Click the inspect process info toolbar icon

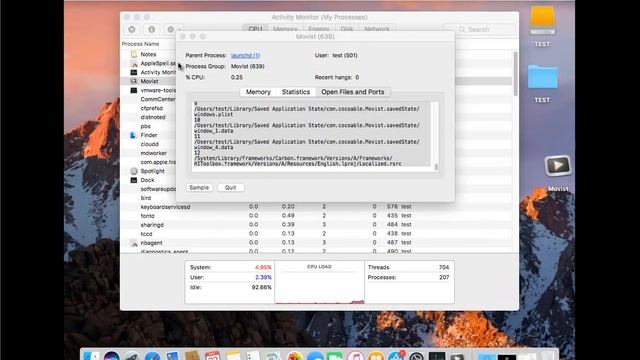point(151,29)
